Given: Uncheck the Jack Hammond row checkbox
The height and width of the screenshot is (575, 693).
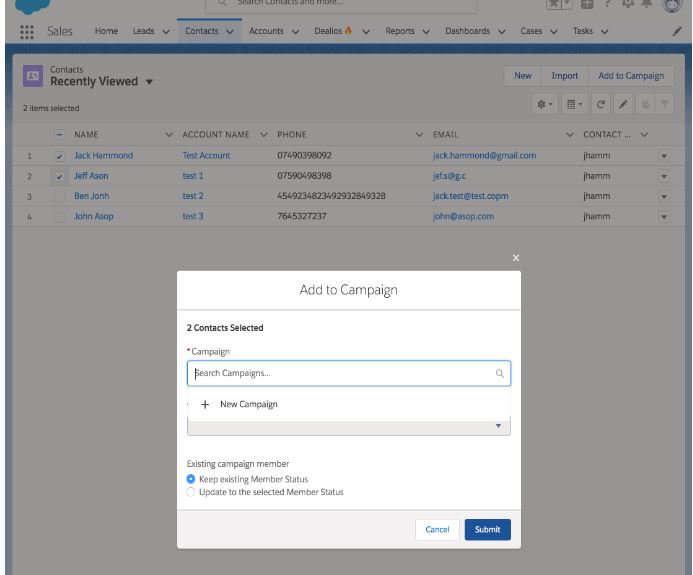Looking at the screenshot, I should click(x=60, y=156).
